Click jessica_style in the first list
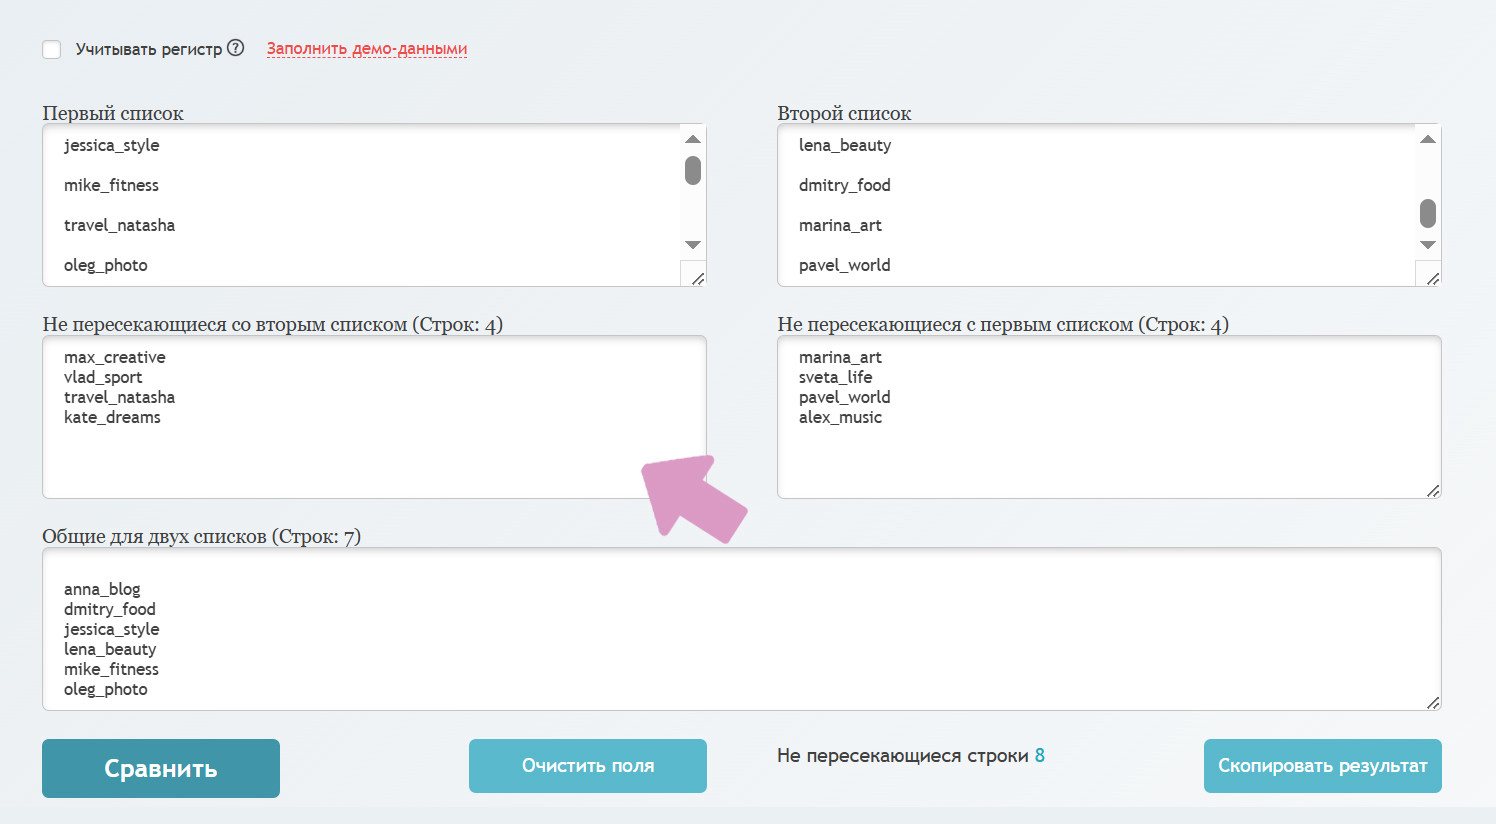1496x824 pixels. [x=112, y=145]
